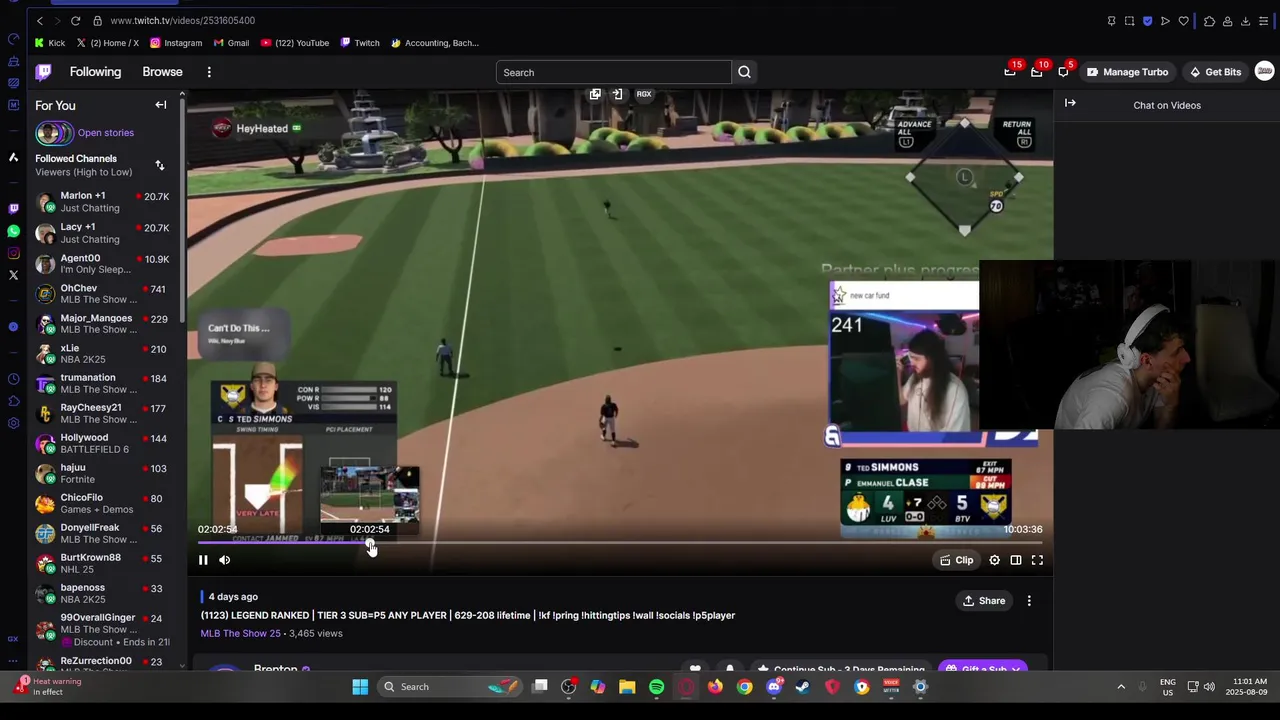1280x720 pixels.
Task: Open Home / X bookmark
Action: pyautogui.click(x=108, y=43)
